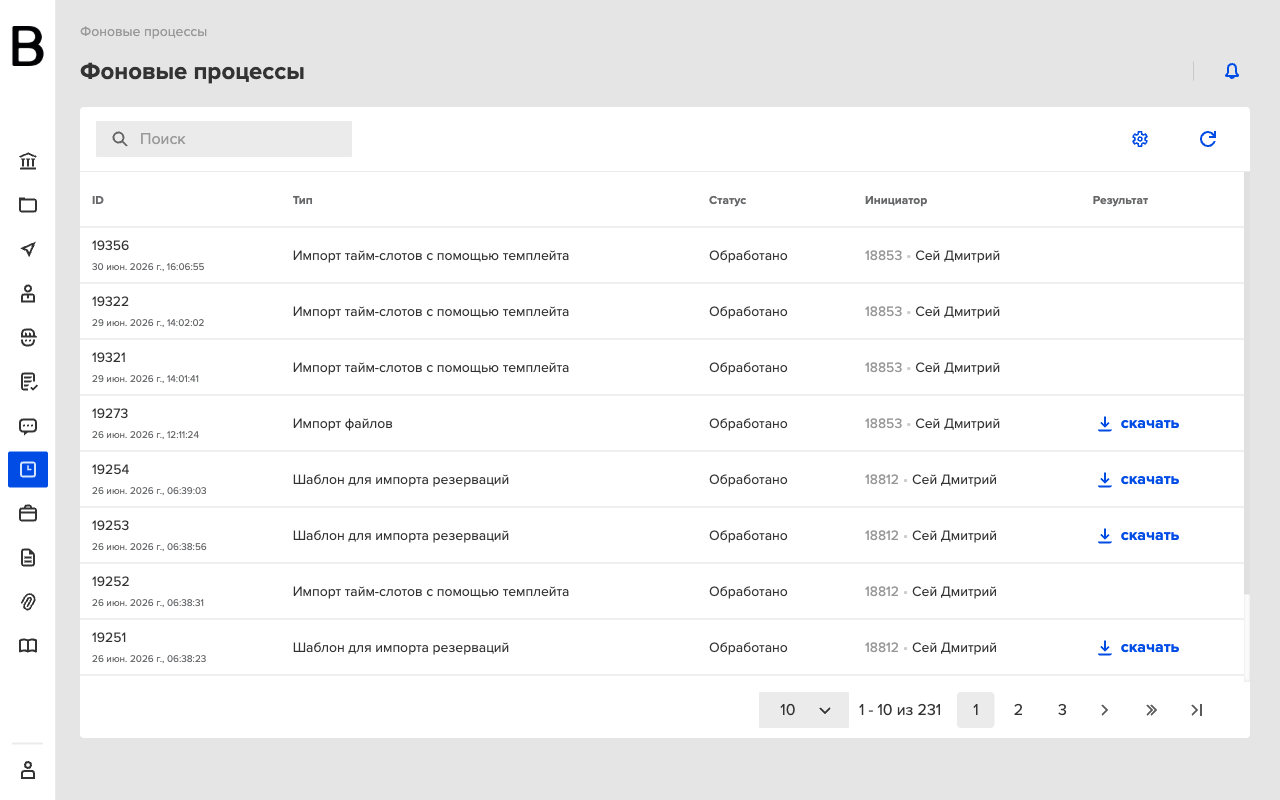Open the rows-per-page dropdown showing 10

click(804, 710)
